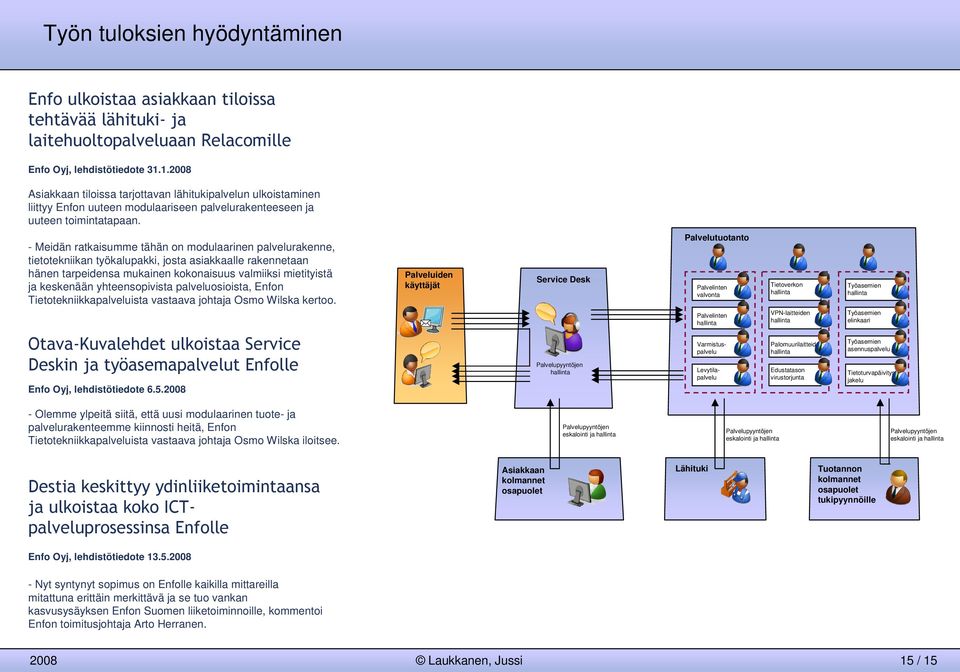Click footer copyright Laukkanen, Jussi
The width and height of the screenshot is (960, 672).
(469, 660)
